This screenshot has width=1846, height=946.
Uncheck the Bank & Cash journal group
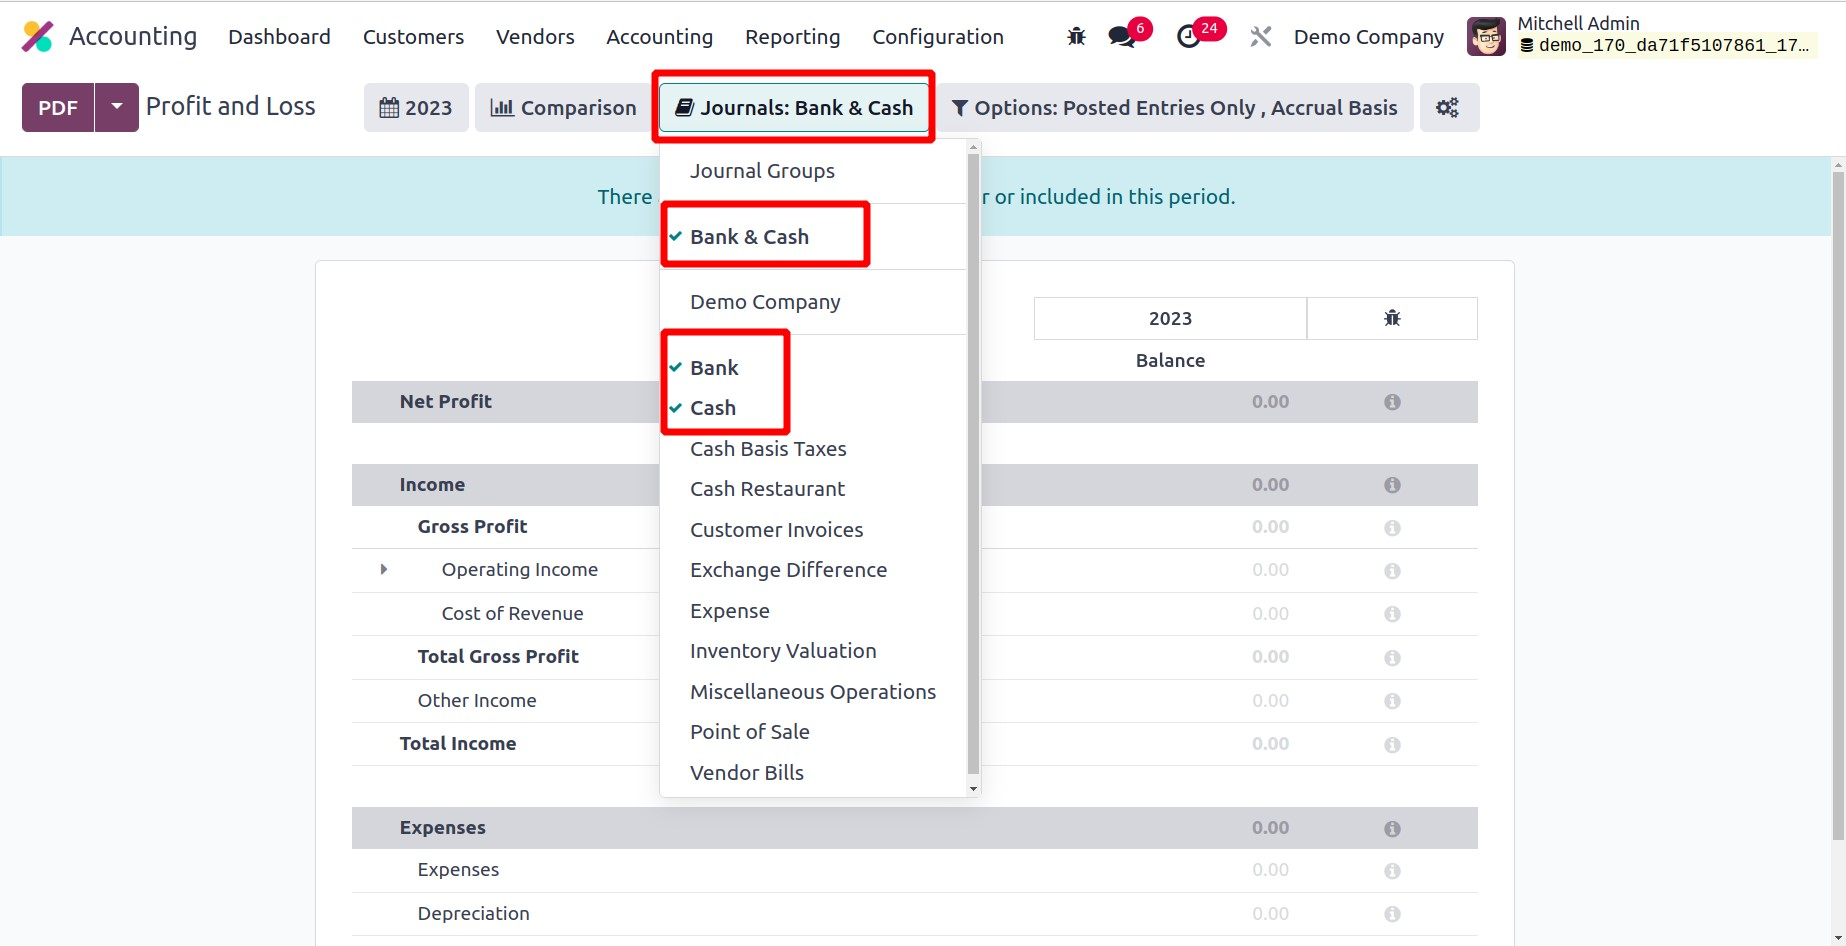tap(749, 237)
